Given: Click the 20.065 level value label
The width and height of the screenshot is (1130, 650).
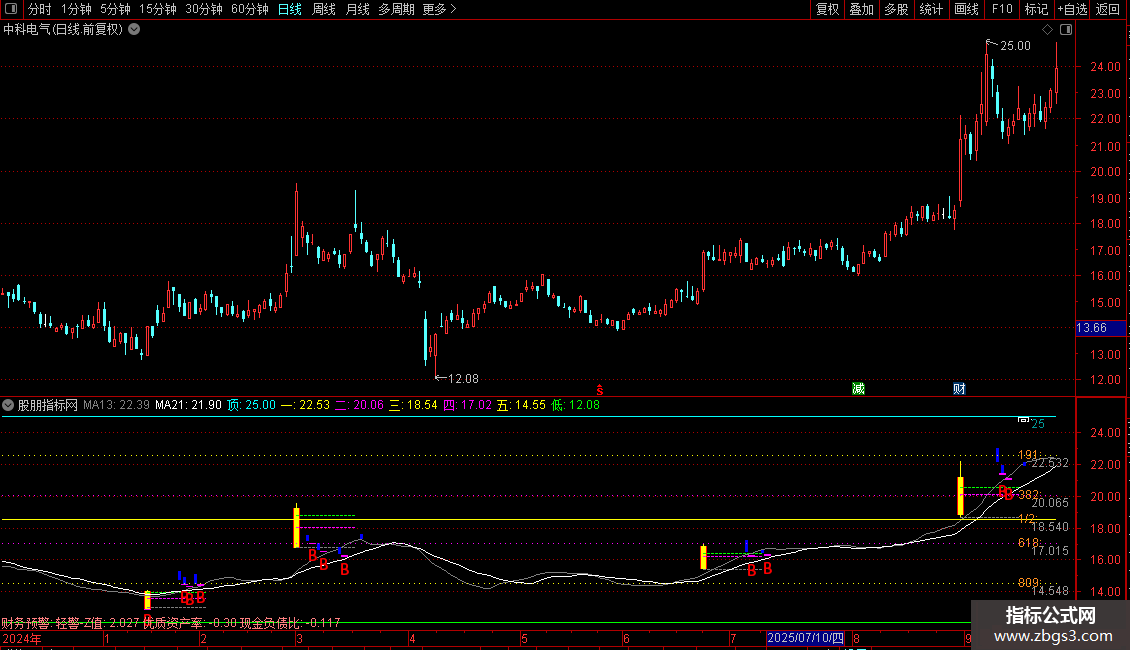Looking at the screenshot, I should coord(1050,502).
